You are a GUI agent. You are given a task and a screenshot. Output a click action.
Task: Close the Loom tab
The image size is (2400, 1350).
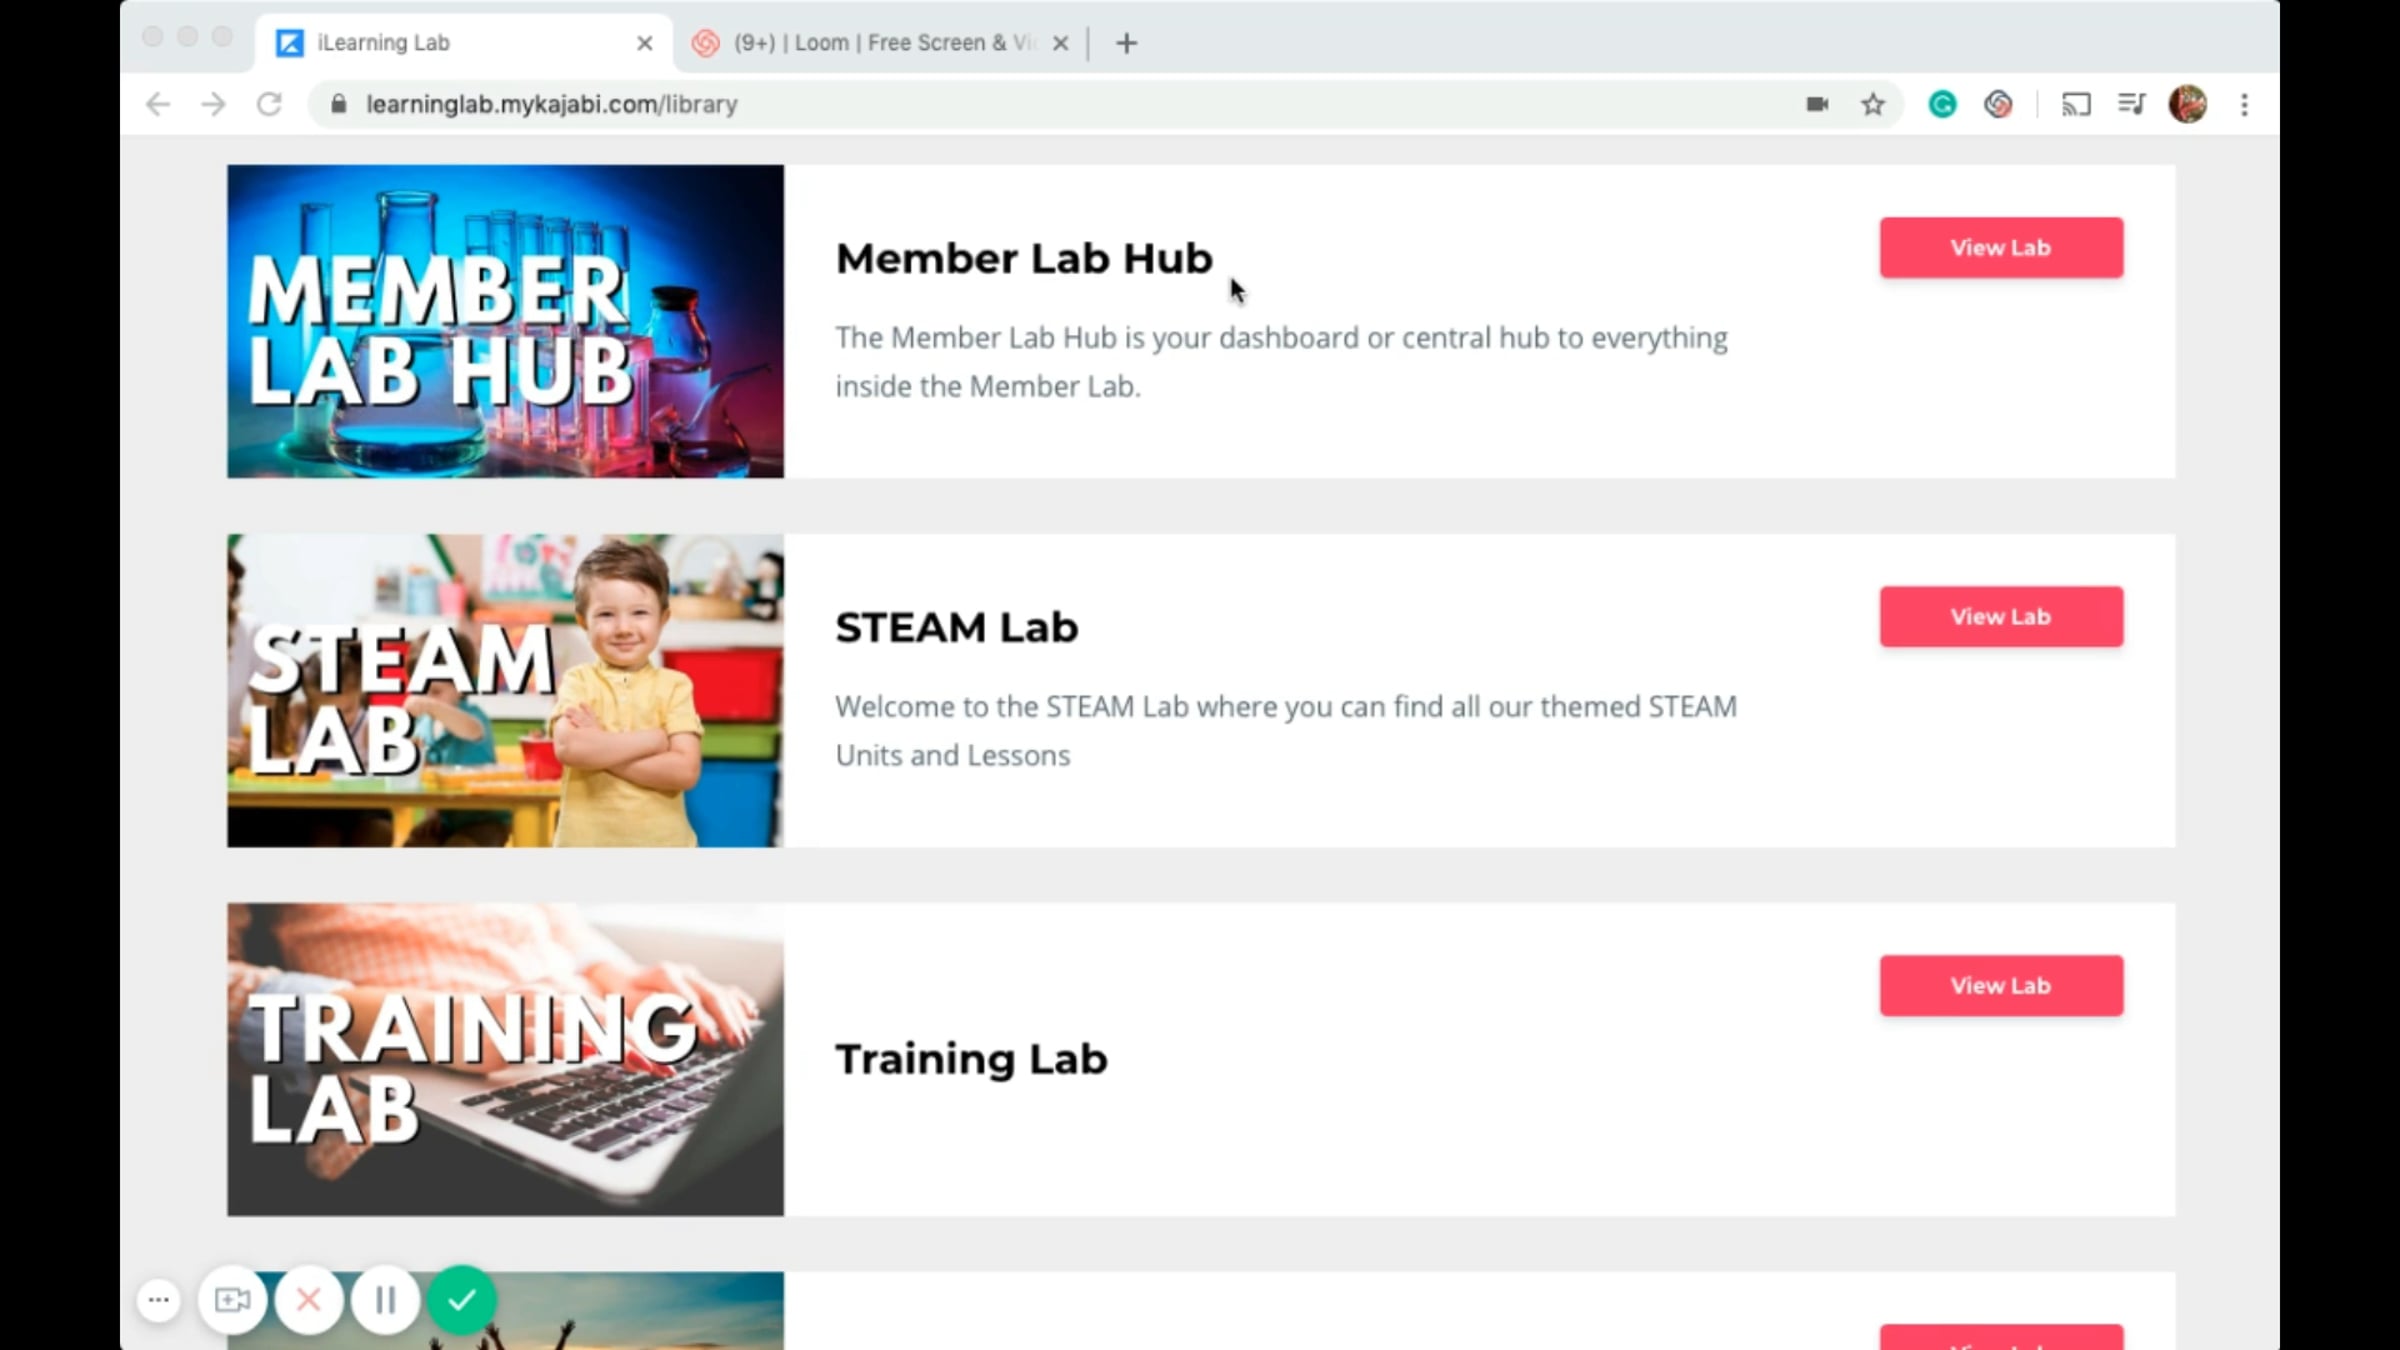[1061, 43]
